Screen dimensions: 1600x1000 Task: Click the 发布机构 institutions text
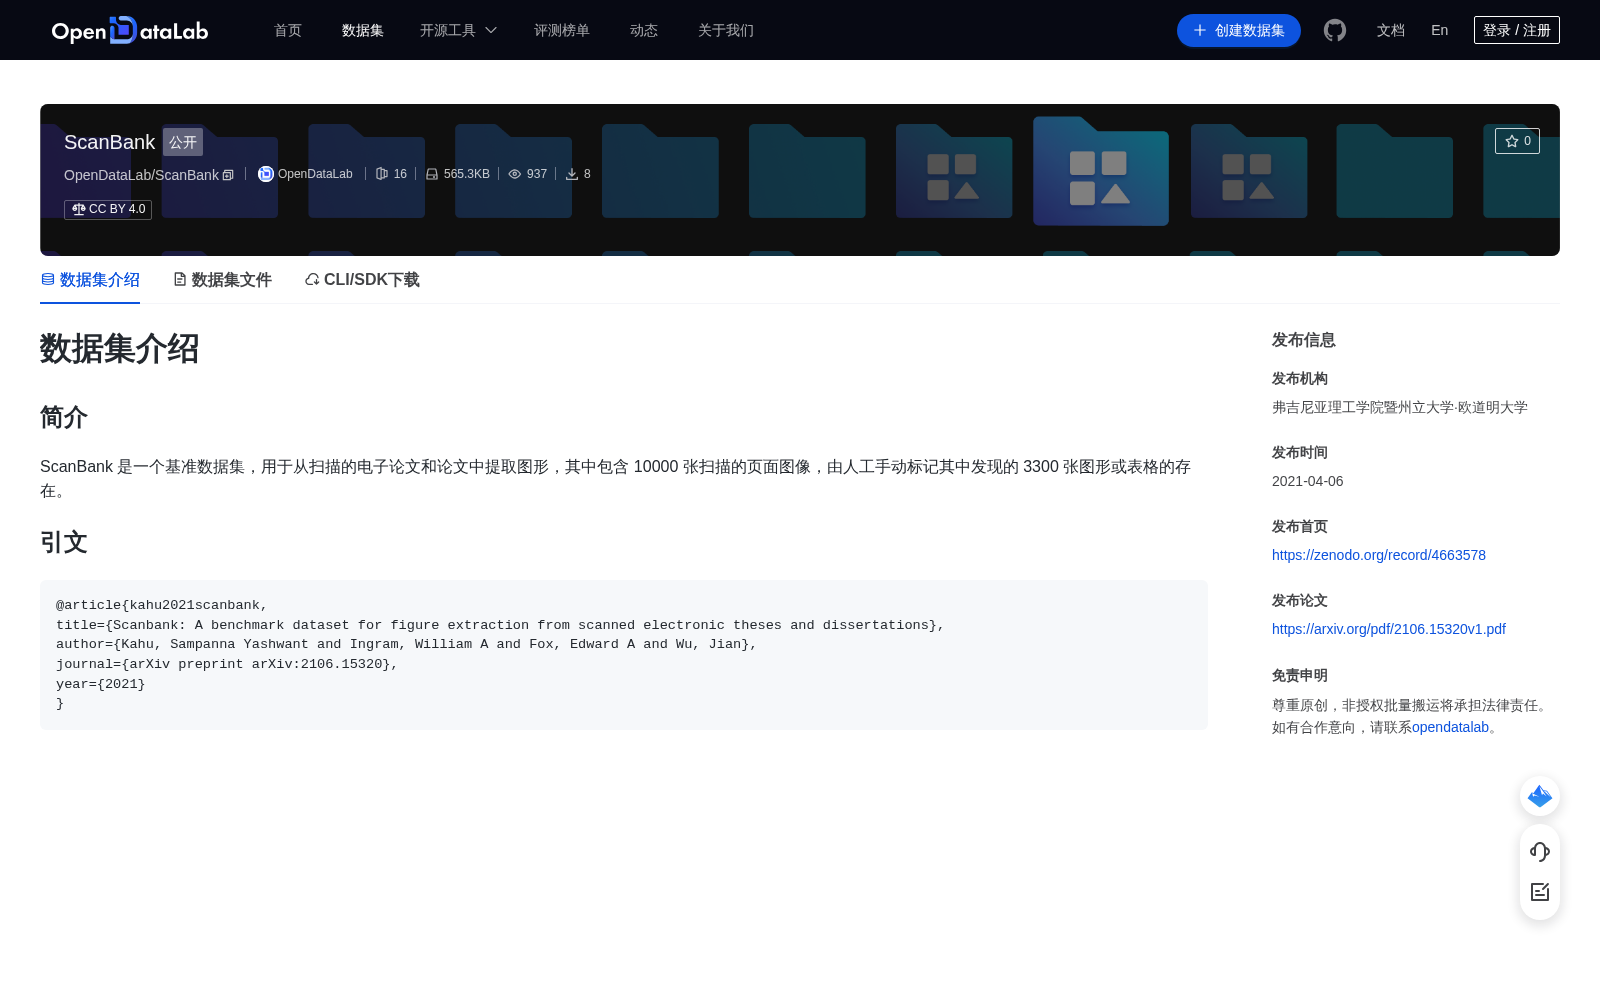point(1400,407)
